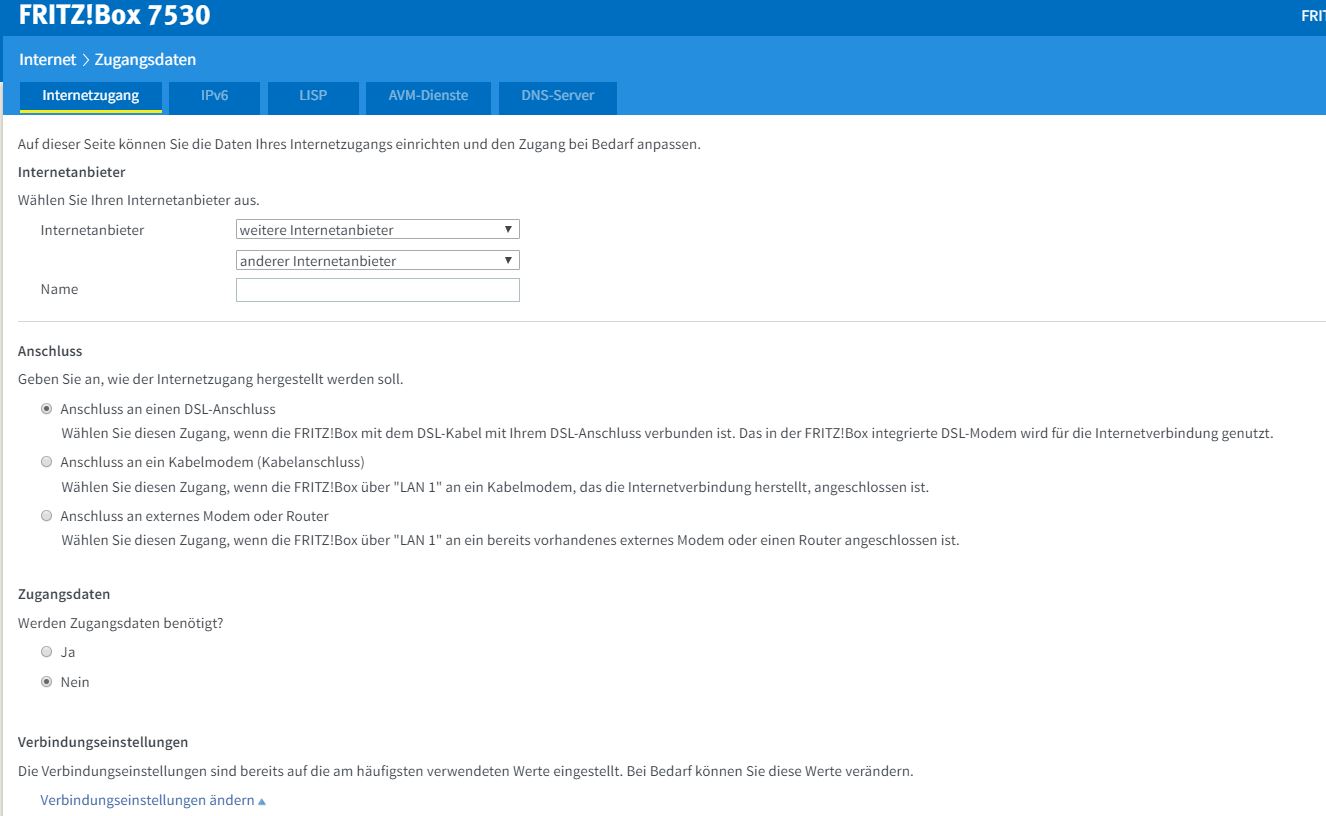Select the Internetzugang tab
Image resolution: width=1326 pixels, height=816 pixels.
click(91, 97)
